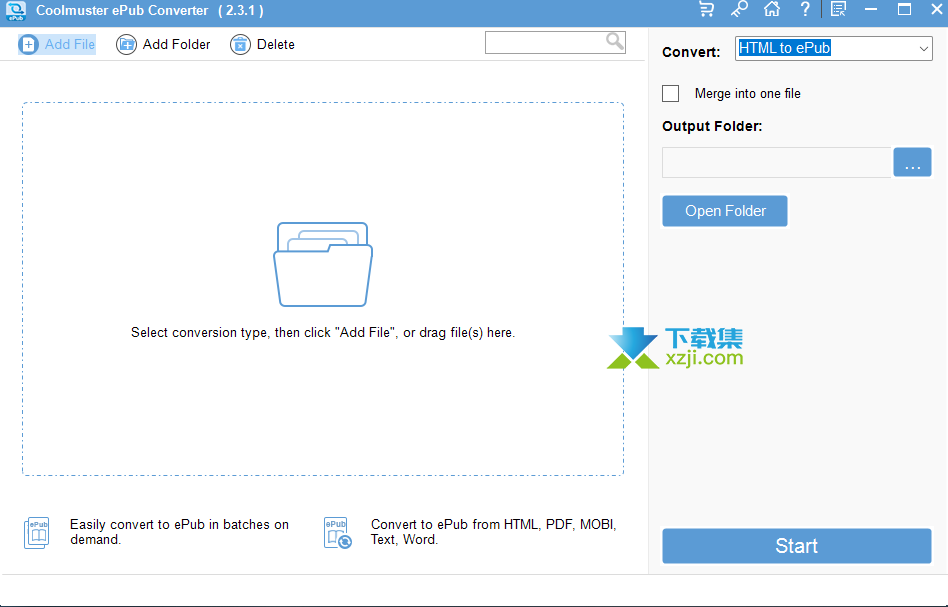Go to the home page icon
948x607 pixels.
click(x=771, y=10)
